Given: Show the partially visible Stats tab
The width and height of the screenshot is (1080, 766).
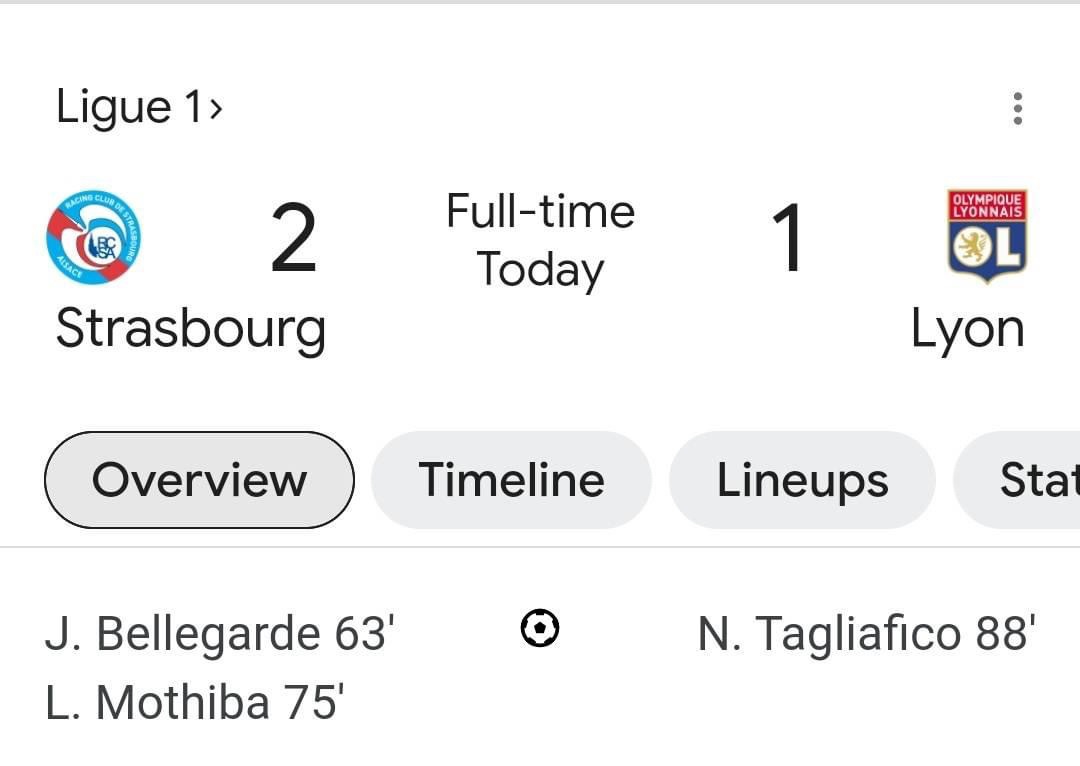Looking at the screenshot, I should tap(1017, 479).
